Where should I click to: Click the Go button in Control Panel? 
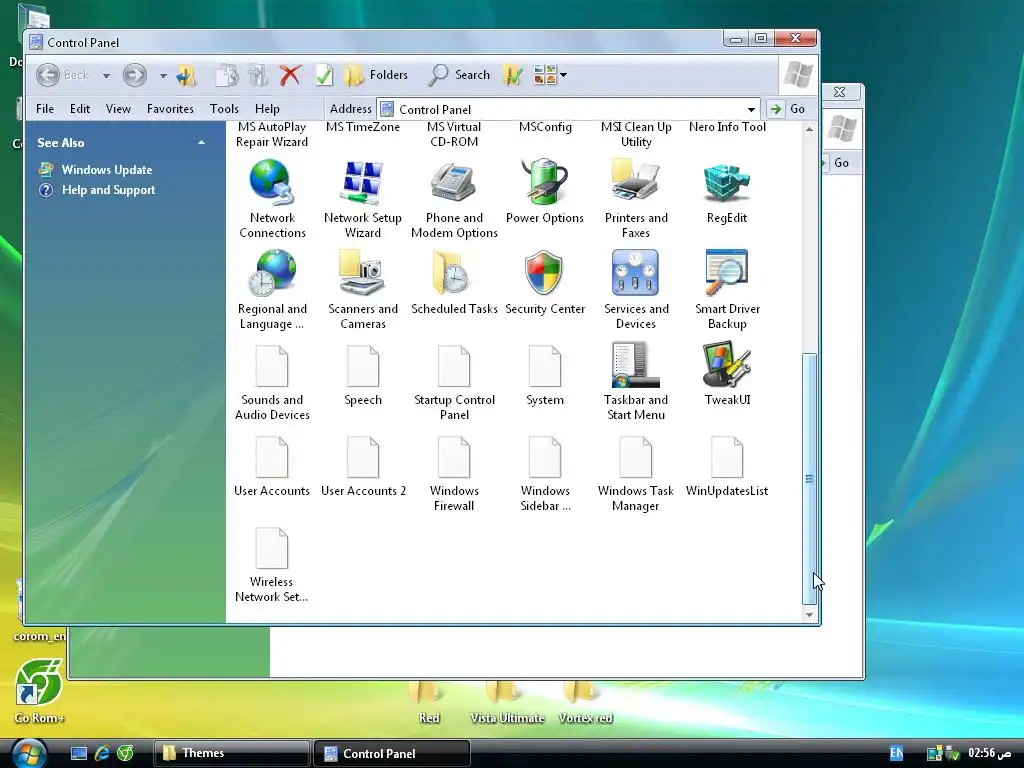788,109
